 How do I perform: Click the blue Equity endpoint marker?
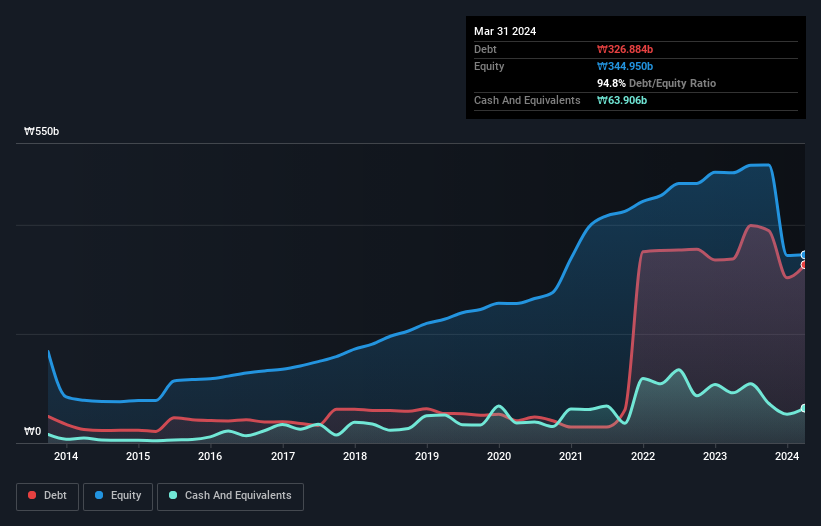click(x=803, y=255)
